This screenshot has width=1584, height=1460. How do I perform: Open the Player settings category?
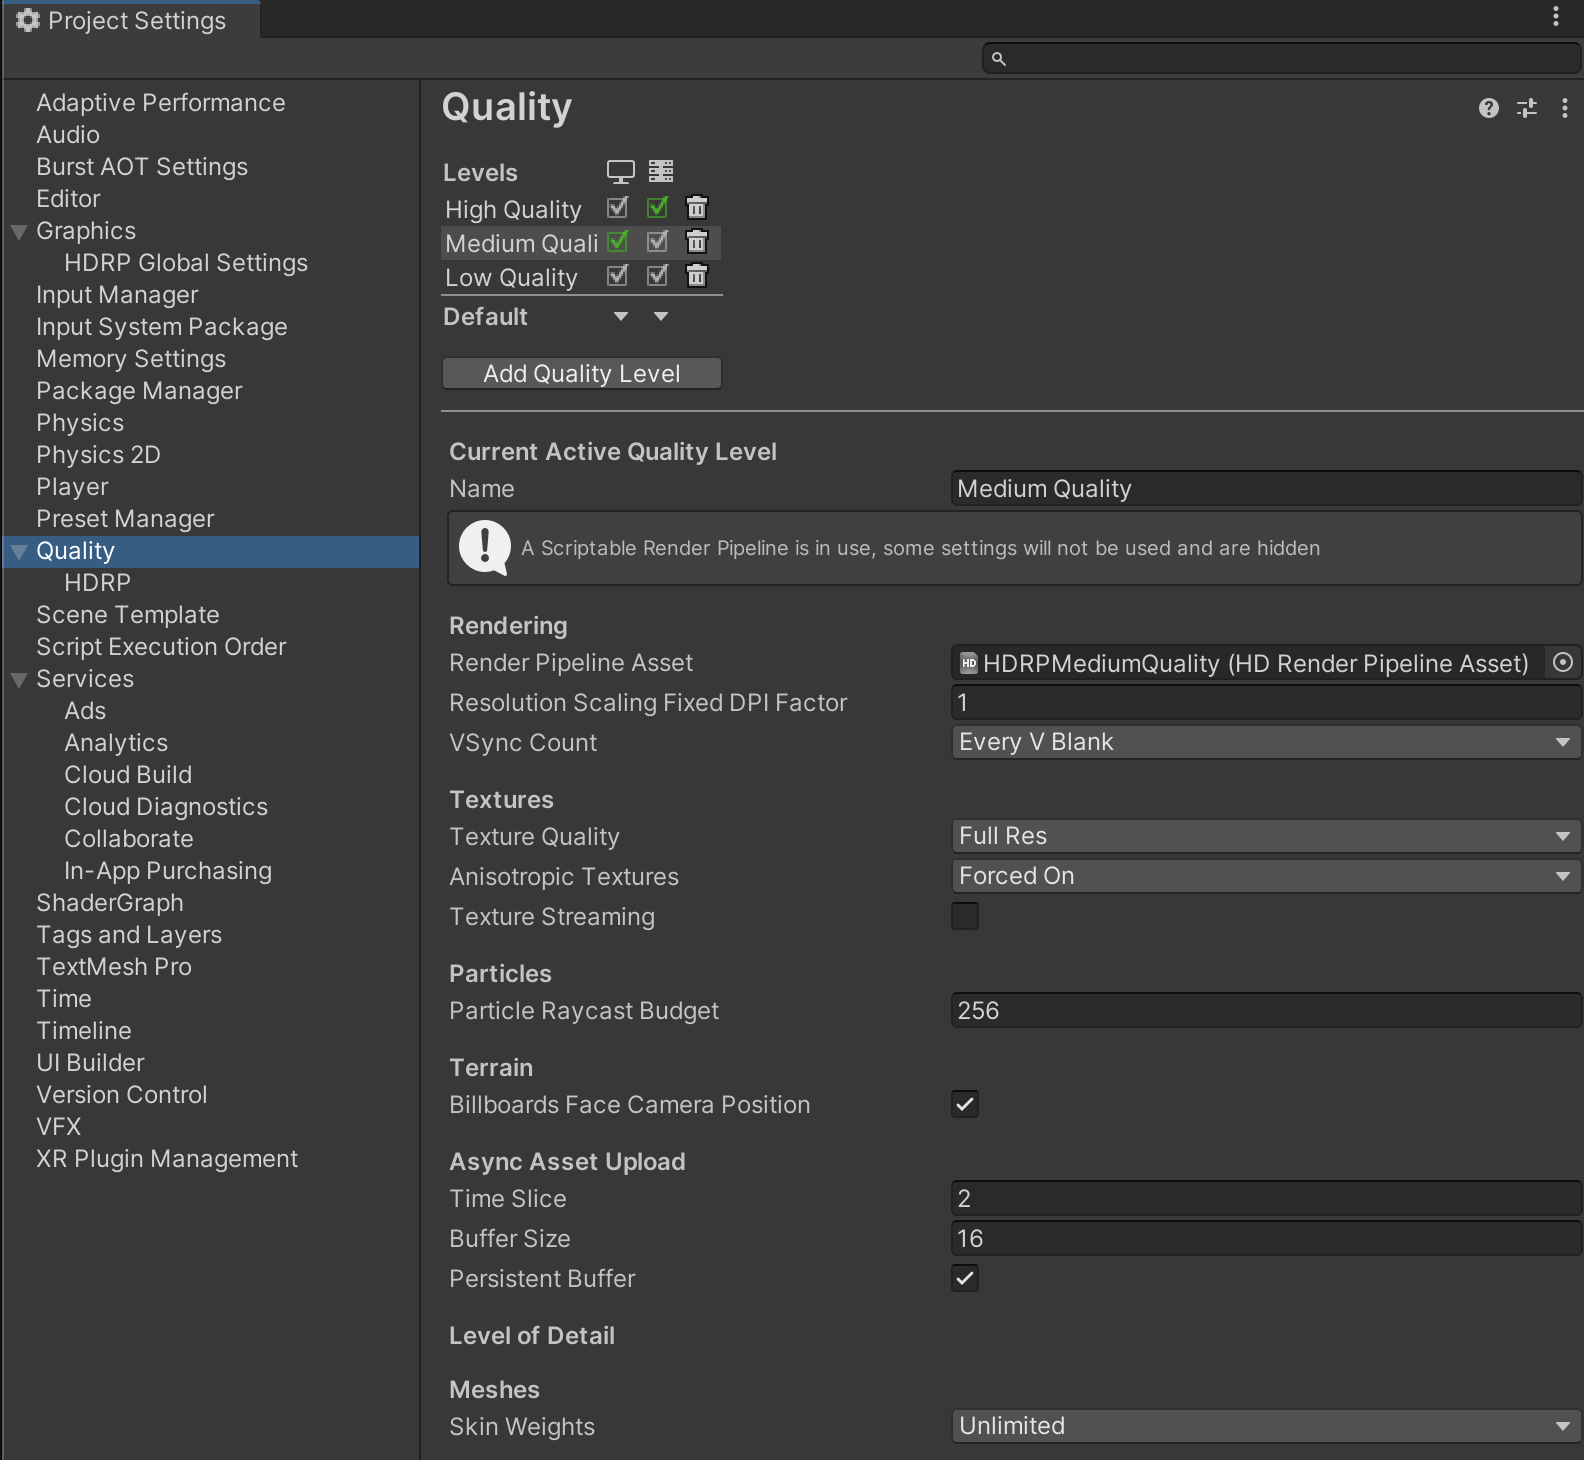[x=72, y=487]
